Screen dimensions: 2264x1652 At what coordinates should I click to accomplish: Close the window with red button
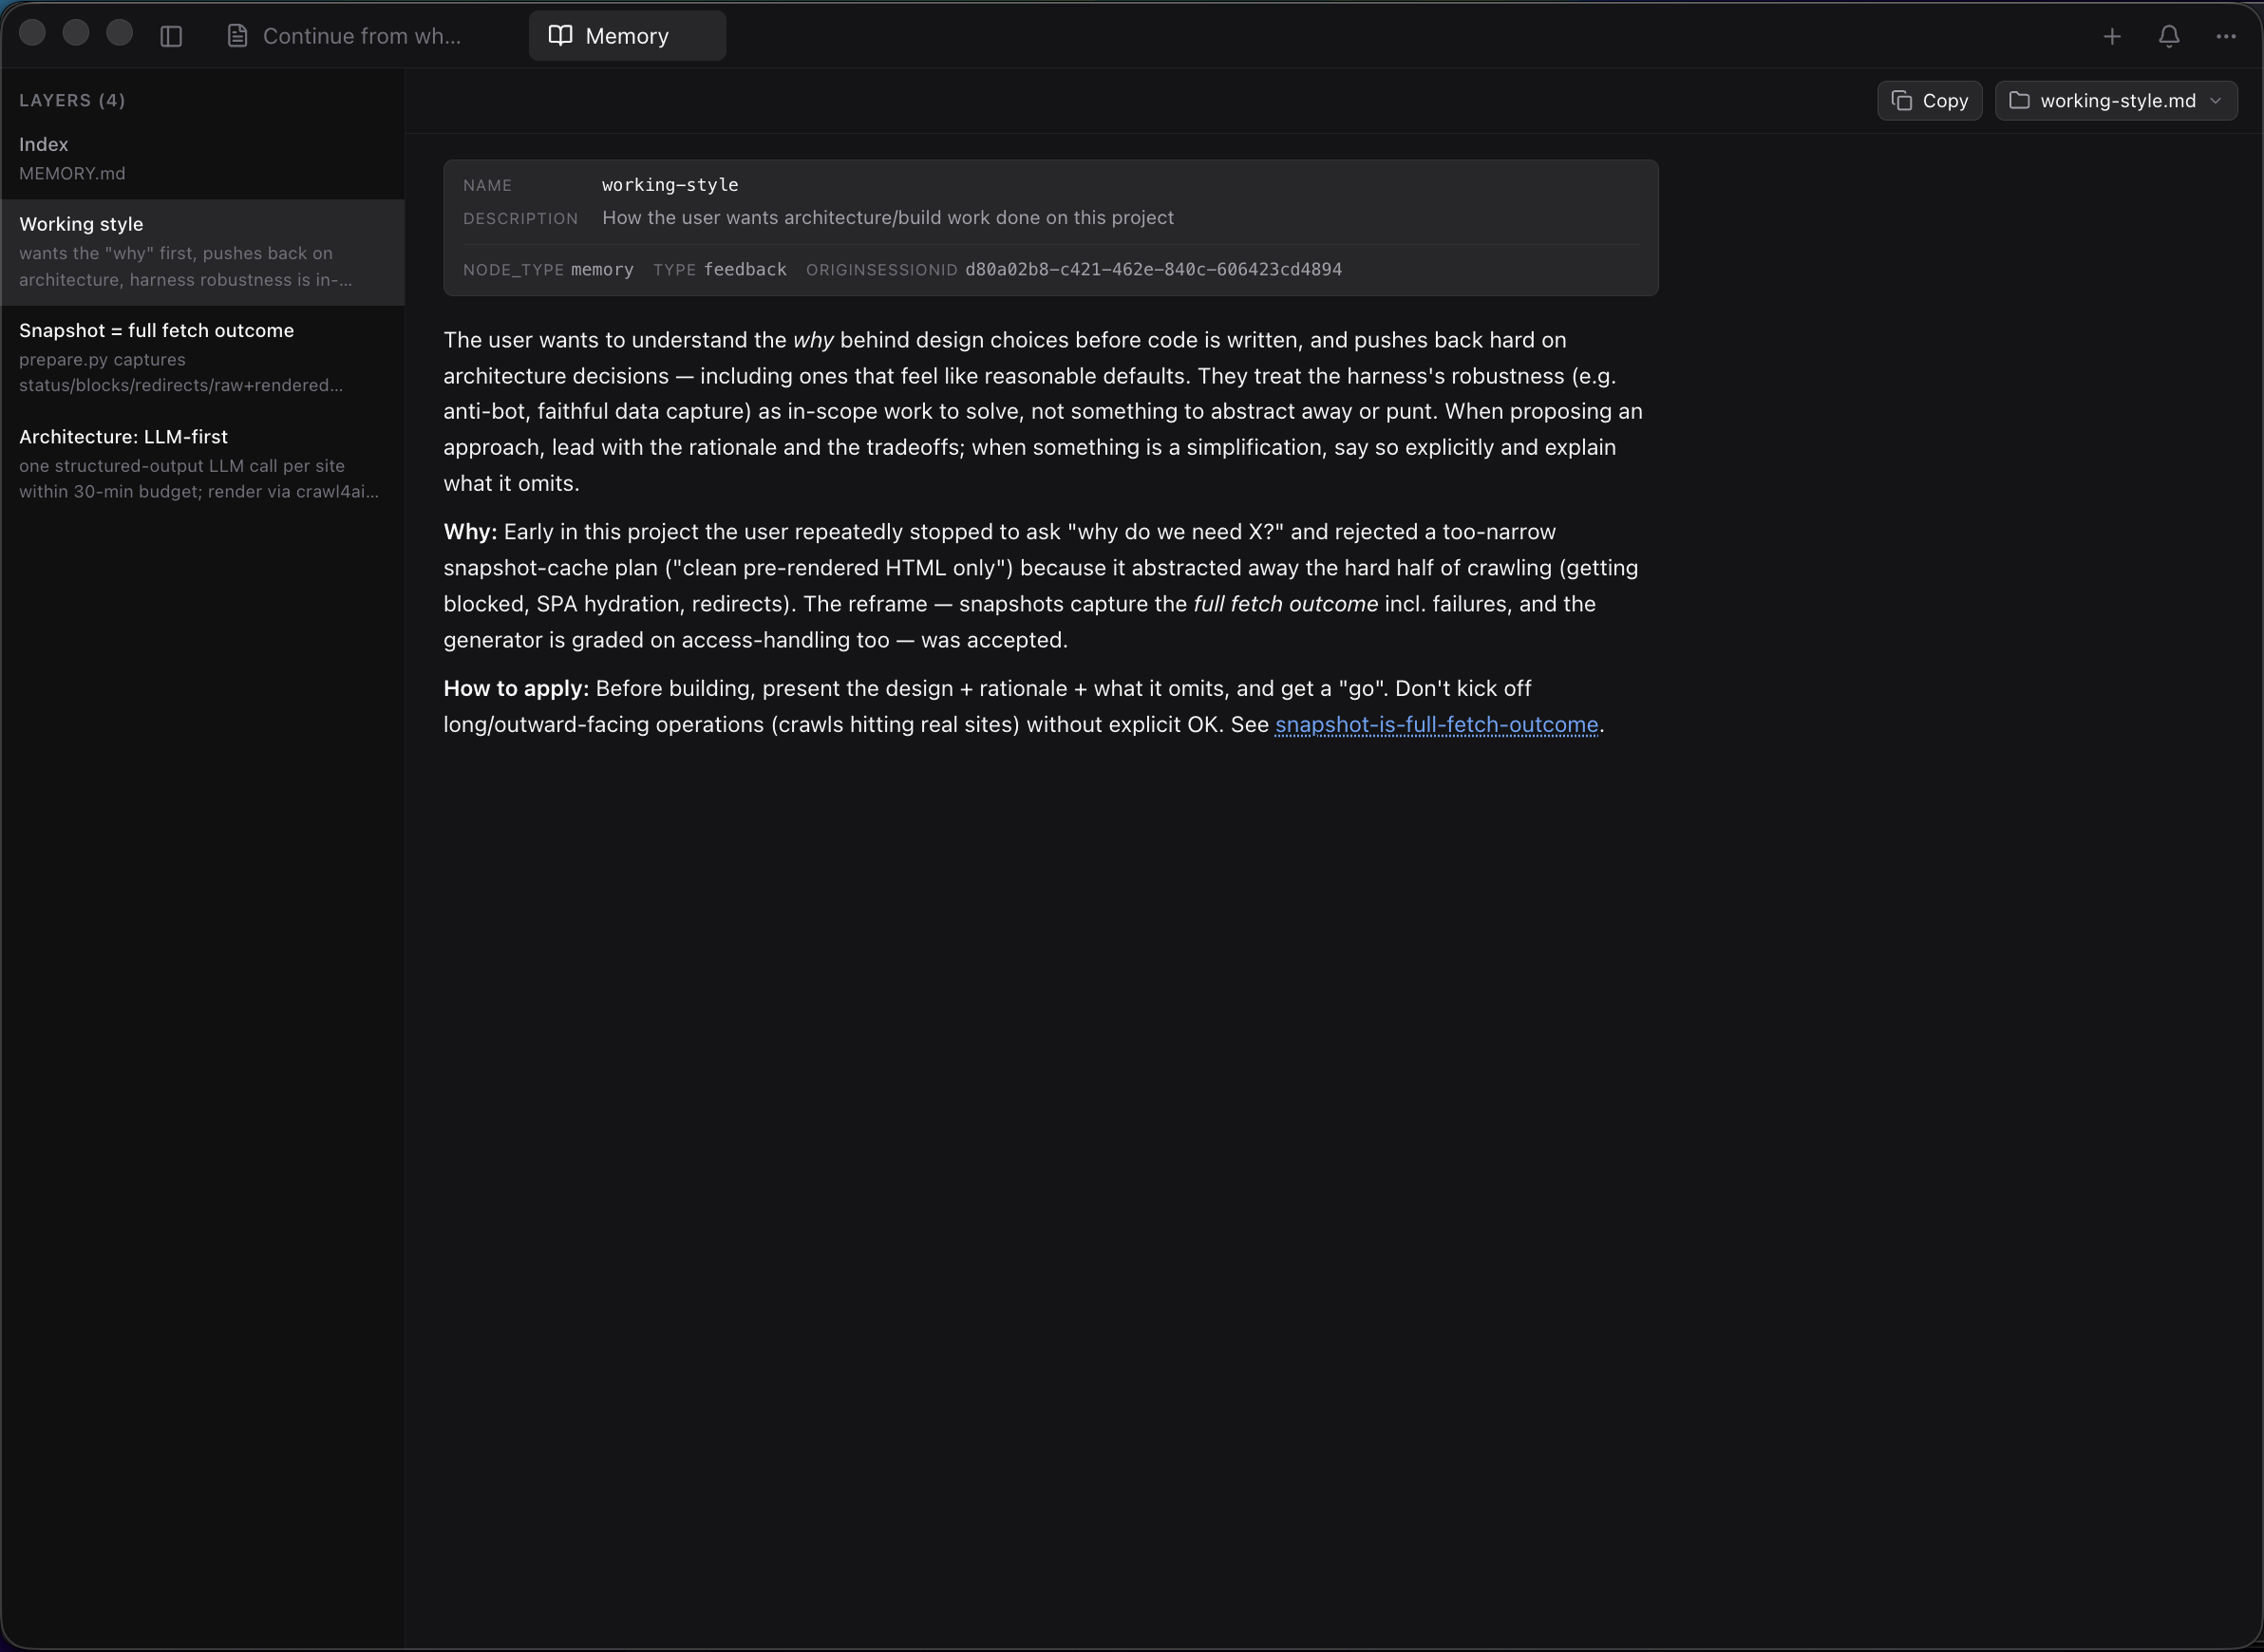(x=32, y=33)
